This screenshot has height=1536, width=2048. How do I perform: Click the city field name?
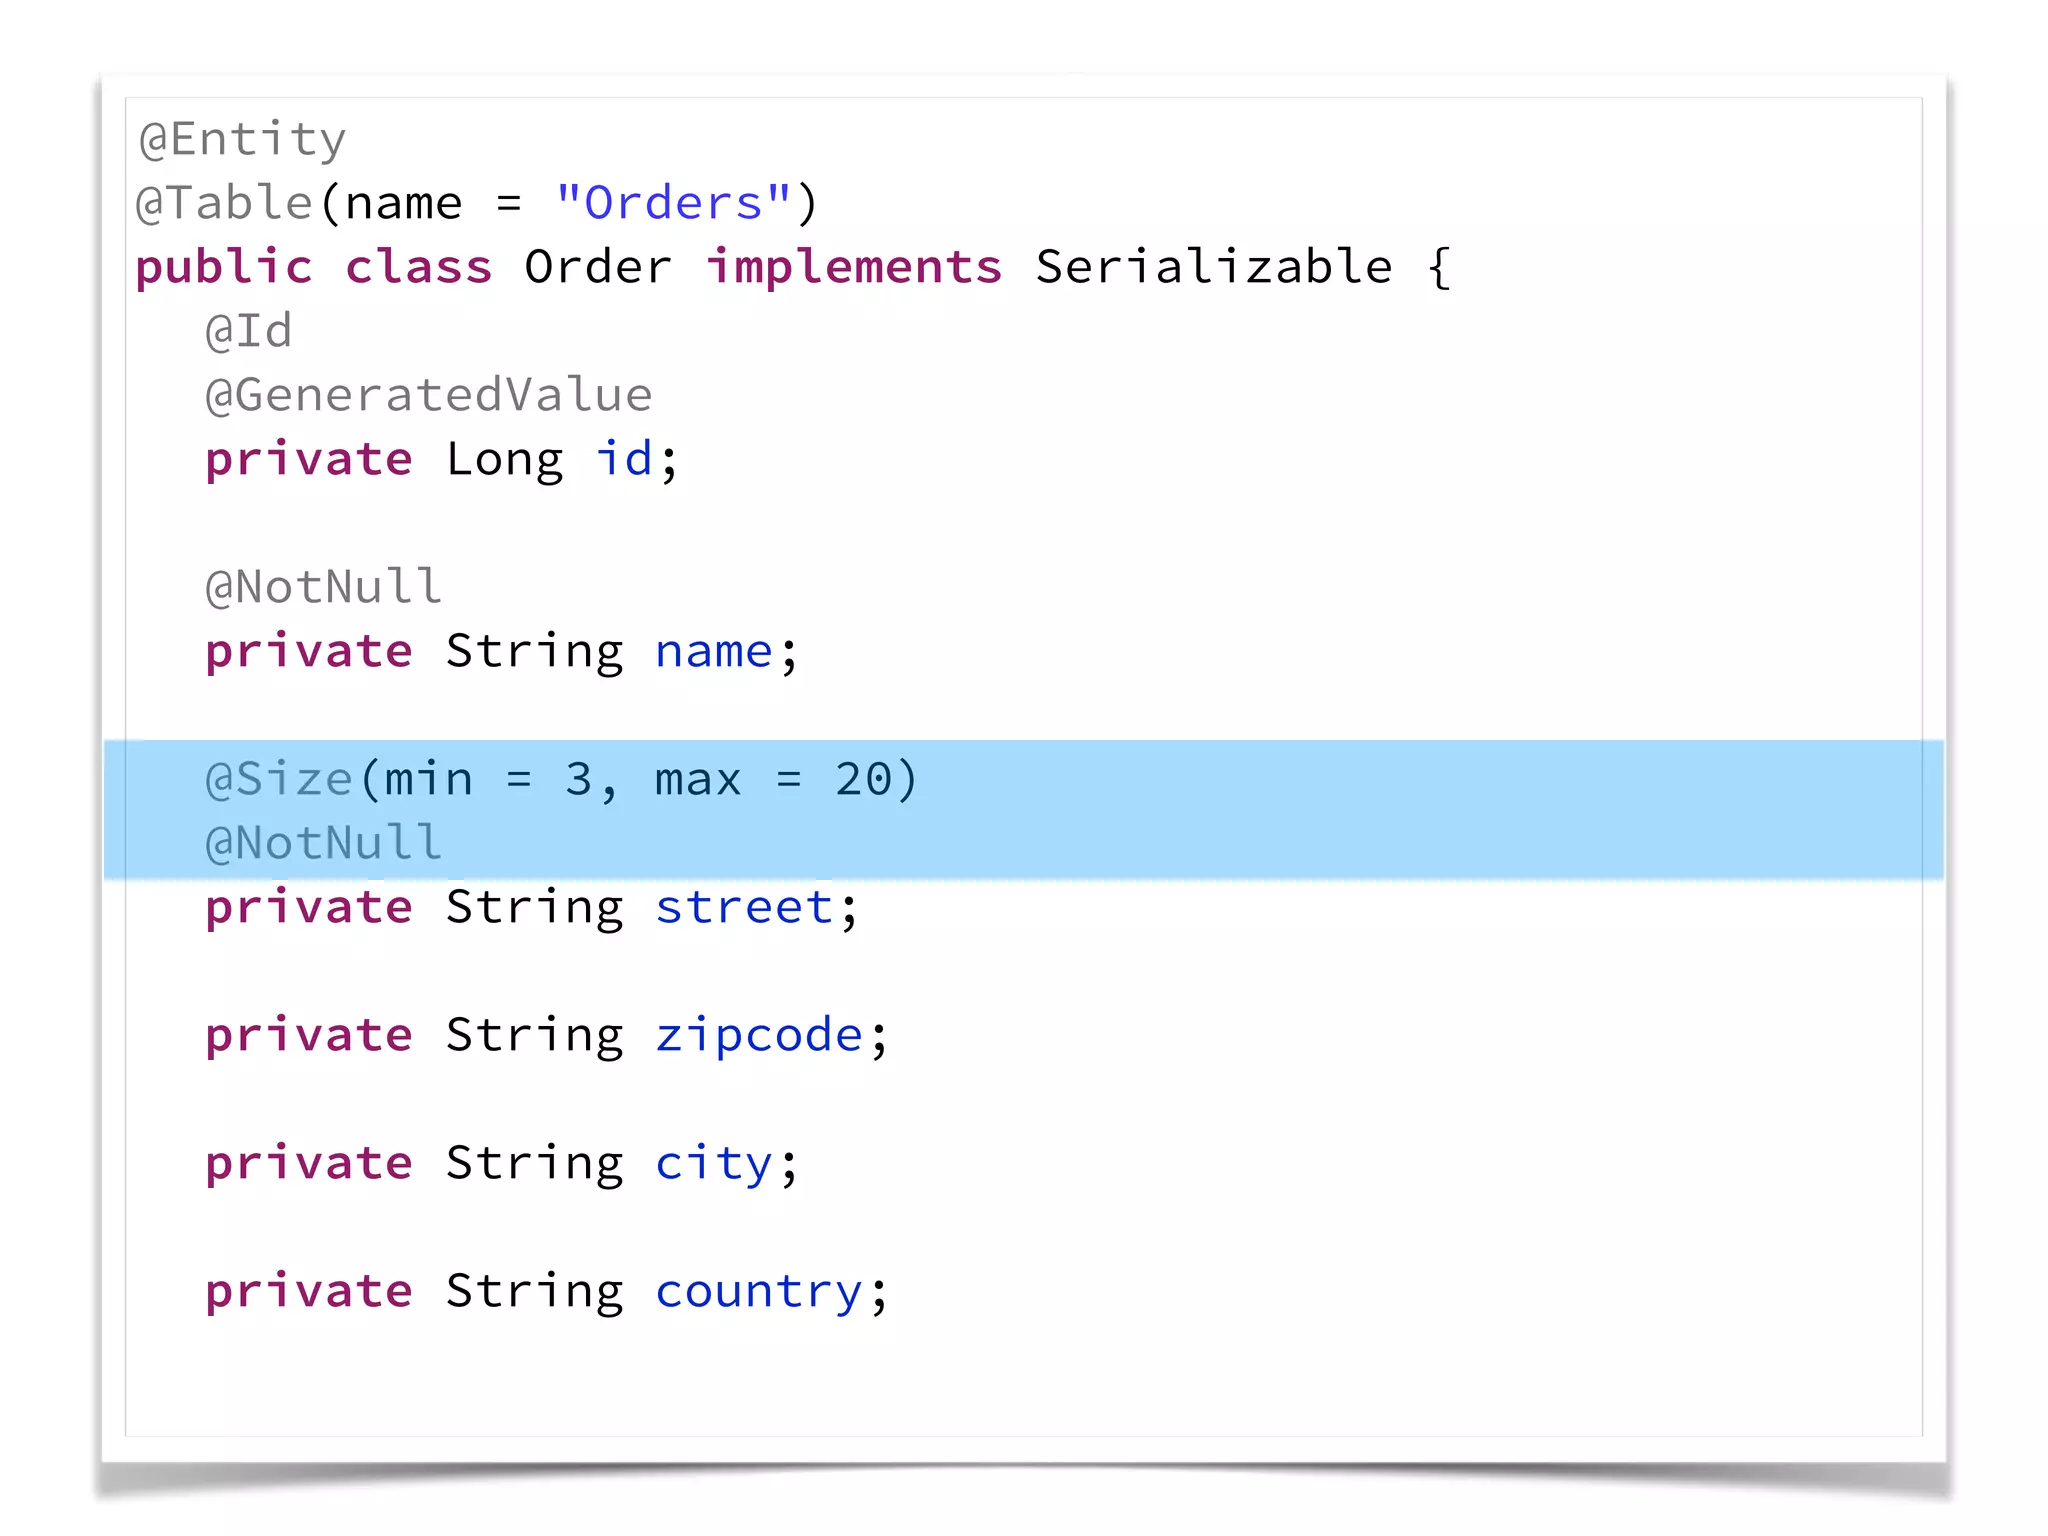pos(714,1164)
